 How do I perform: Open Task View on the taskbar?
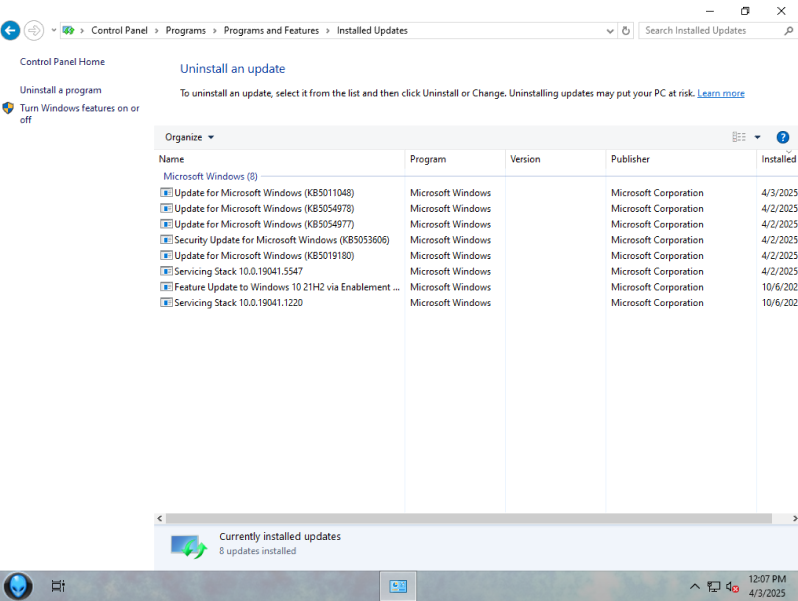58,586
